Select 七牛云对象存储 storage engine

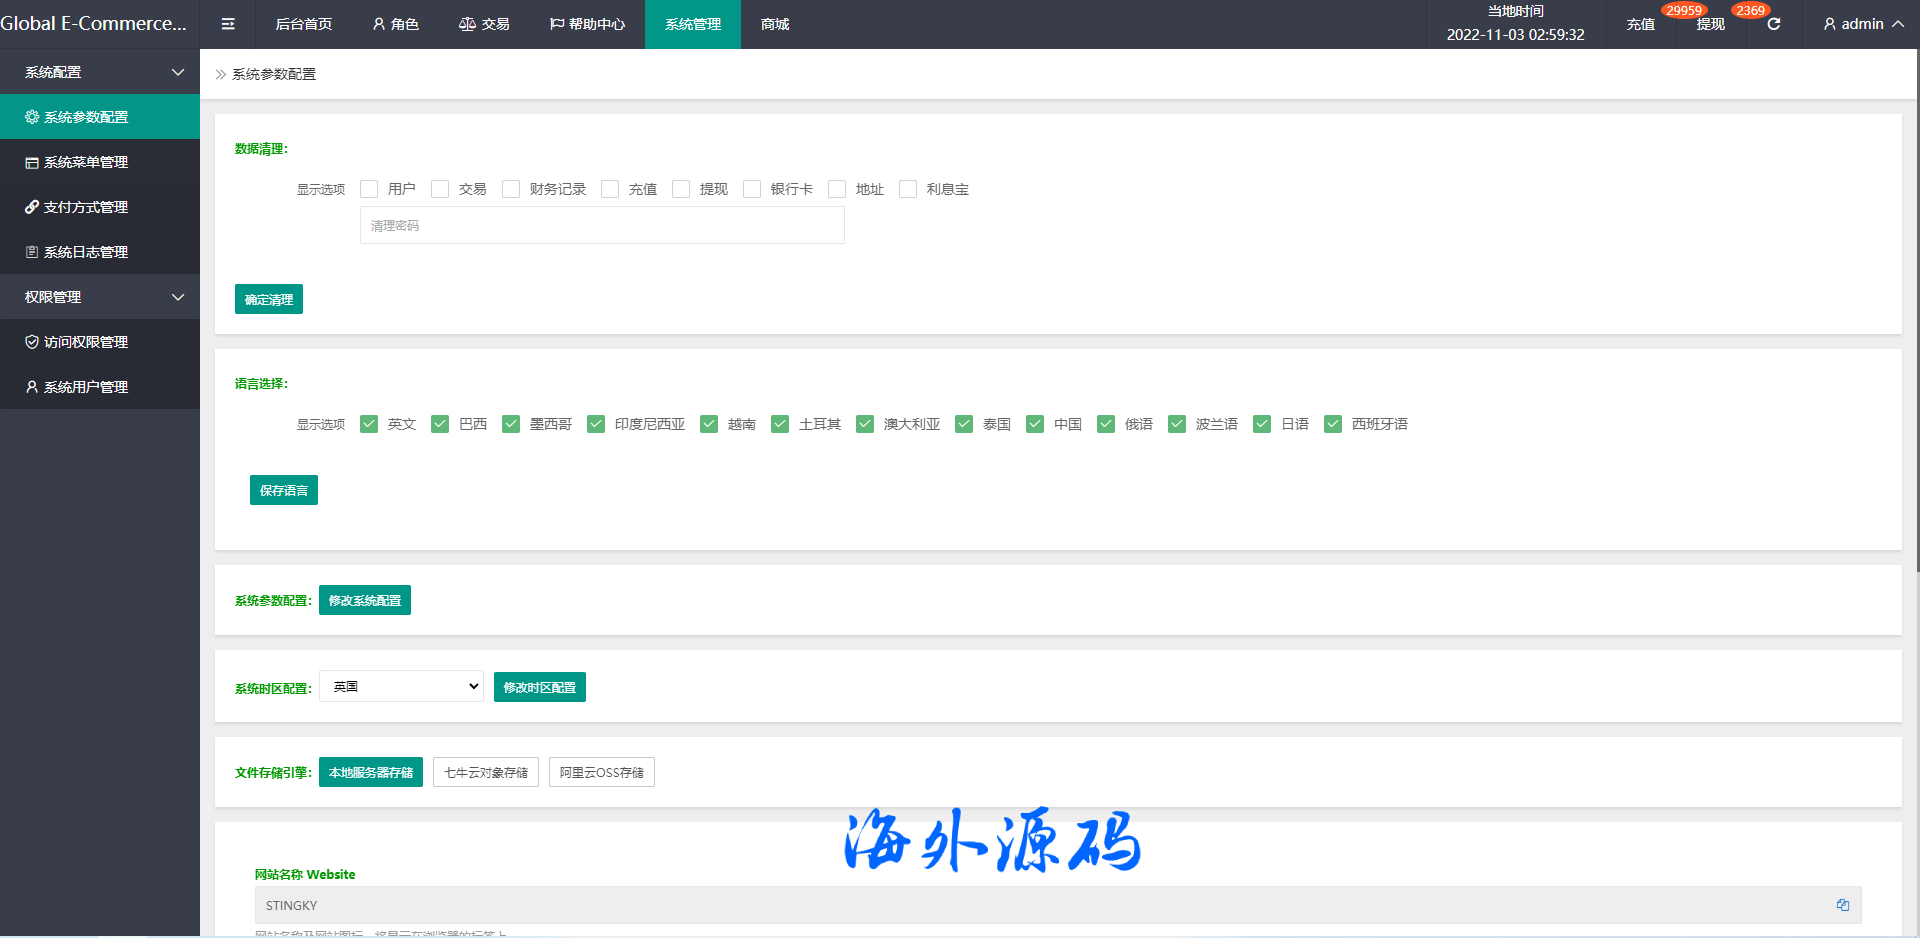click(486, 772)
